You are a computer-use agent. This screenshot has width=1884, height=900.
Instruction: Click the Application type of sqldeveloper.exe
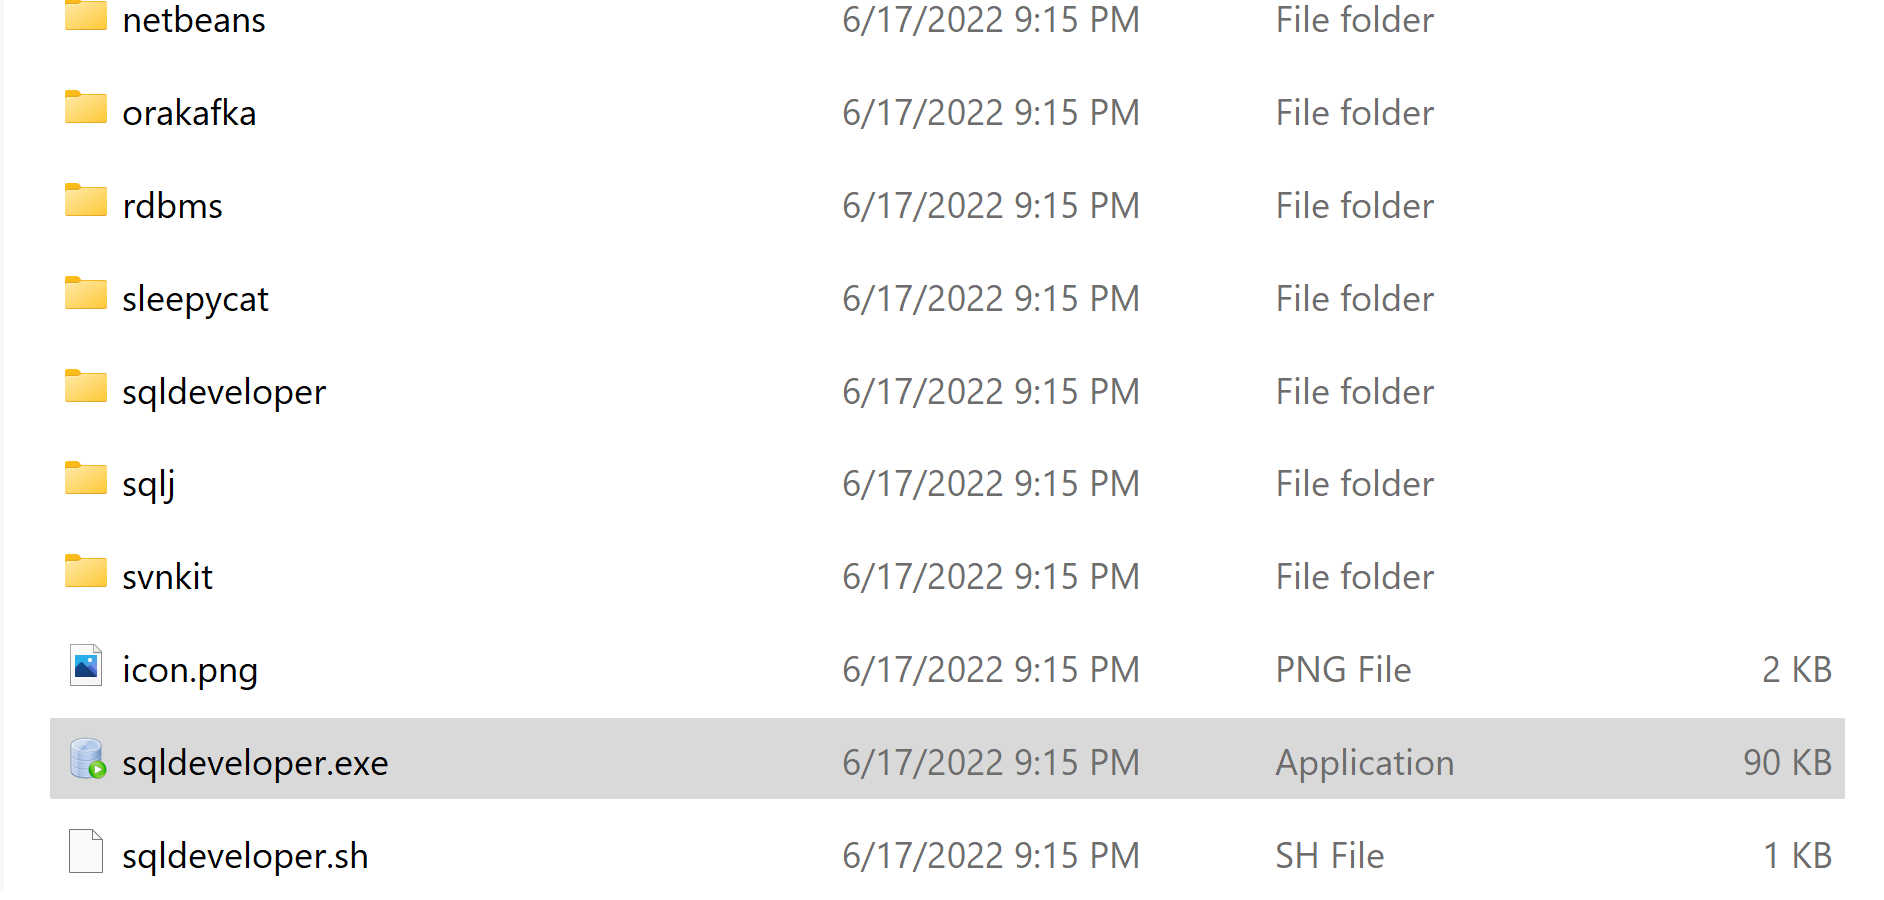[x=1365, y=763]
